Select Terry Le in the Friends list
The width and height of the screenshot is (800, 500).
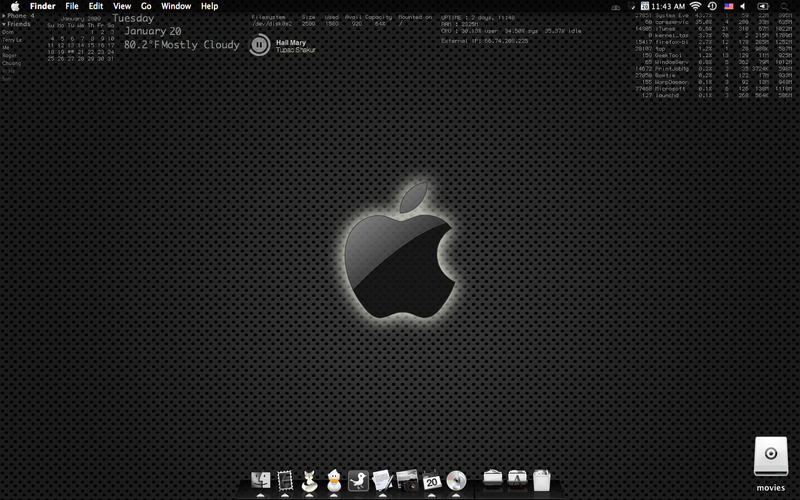(12, 40)
